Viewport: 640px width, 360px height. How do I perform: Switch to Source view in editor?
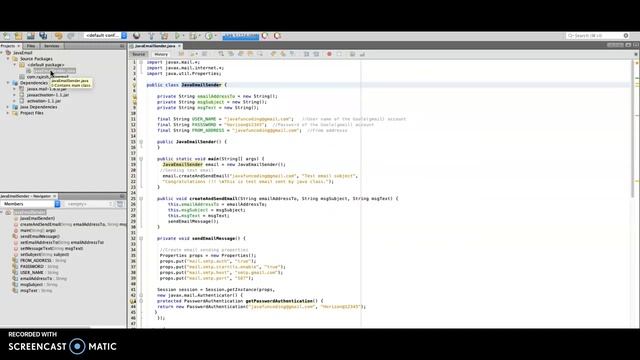[x=139, y=54]
